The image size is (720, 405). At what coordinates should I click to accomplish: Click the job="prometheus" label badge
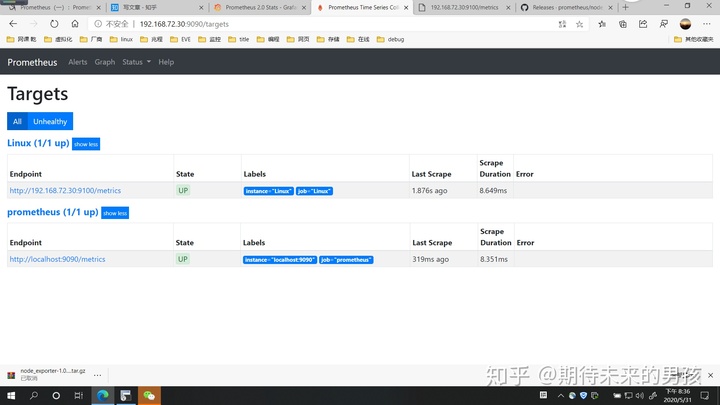[x=346, y=260]
